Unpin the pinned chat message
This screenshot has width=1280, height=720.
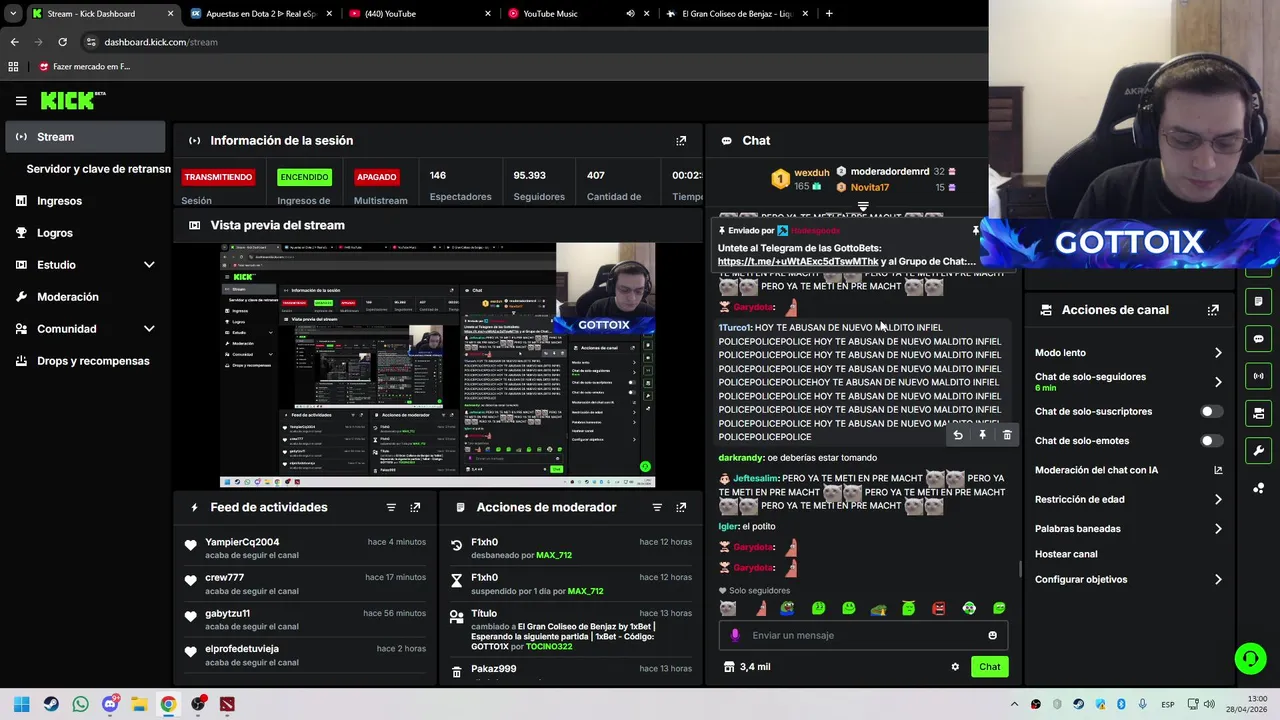[x=976, y=231]
